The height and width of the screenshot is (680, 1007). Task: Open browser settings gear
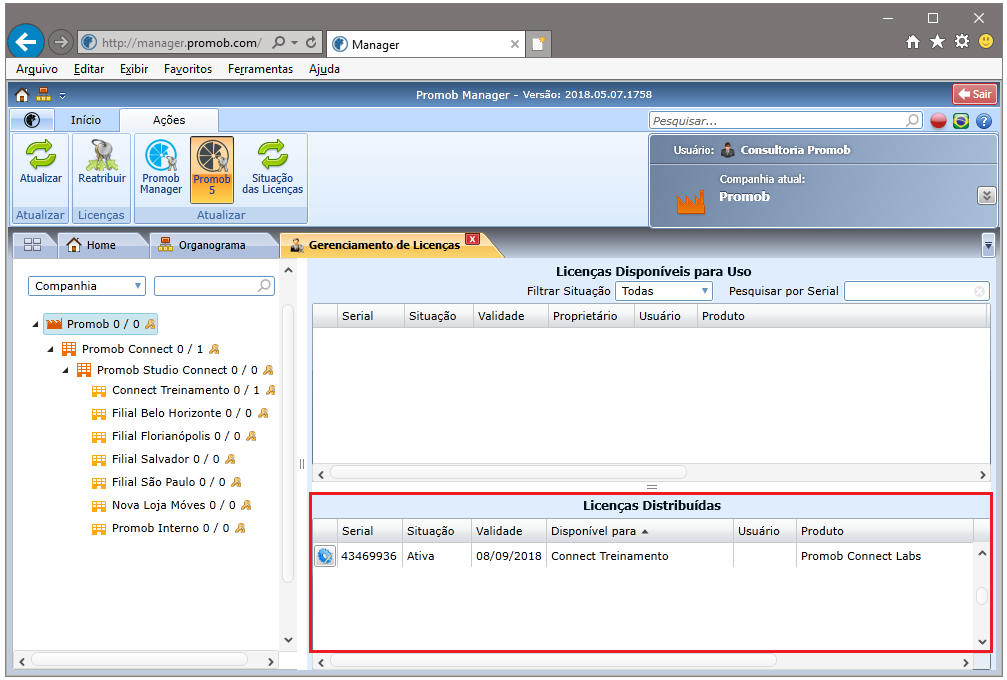961,42
